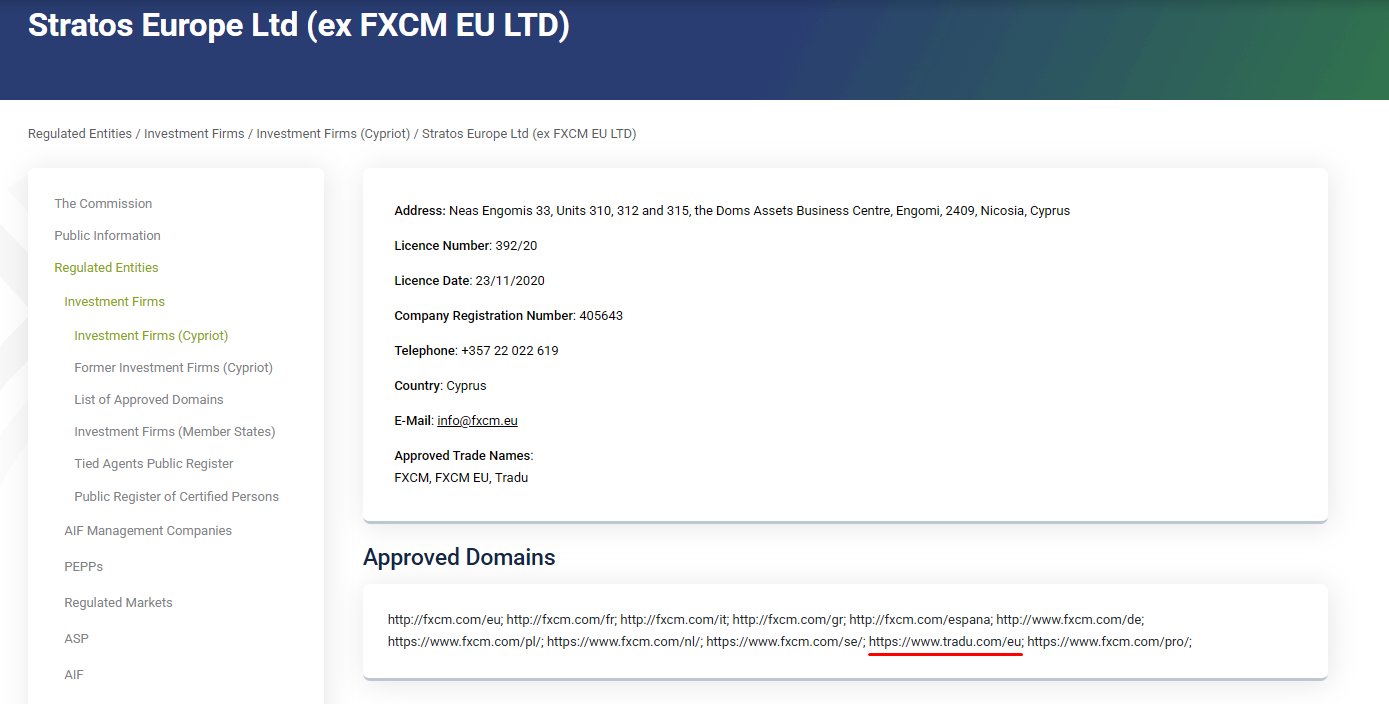Open 'PEPPs' sidebar item

pos(83,567)
